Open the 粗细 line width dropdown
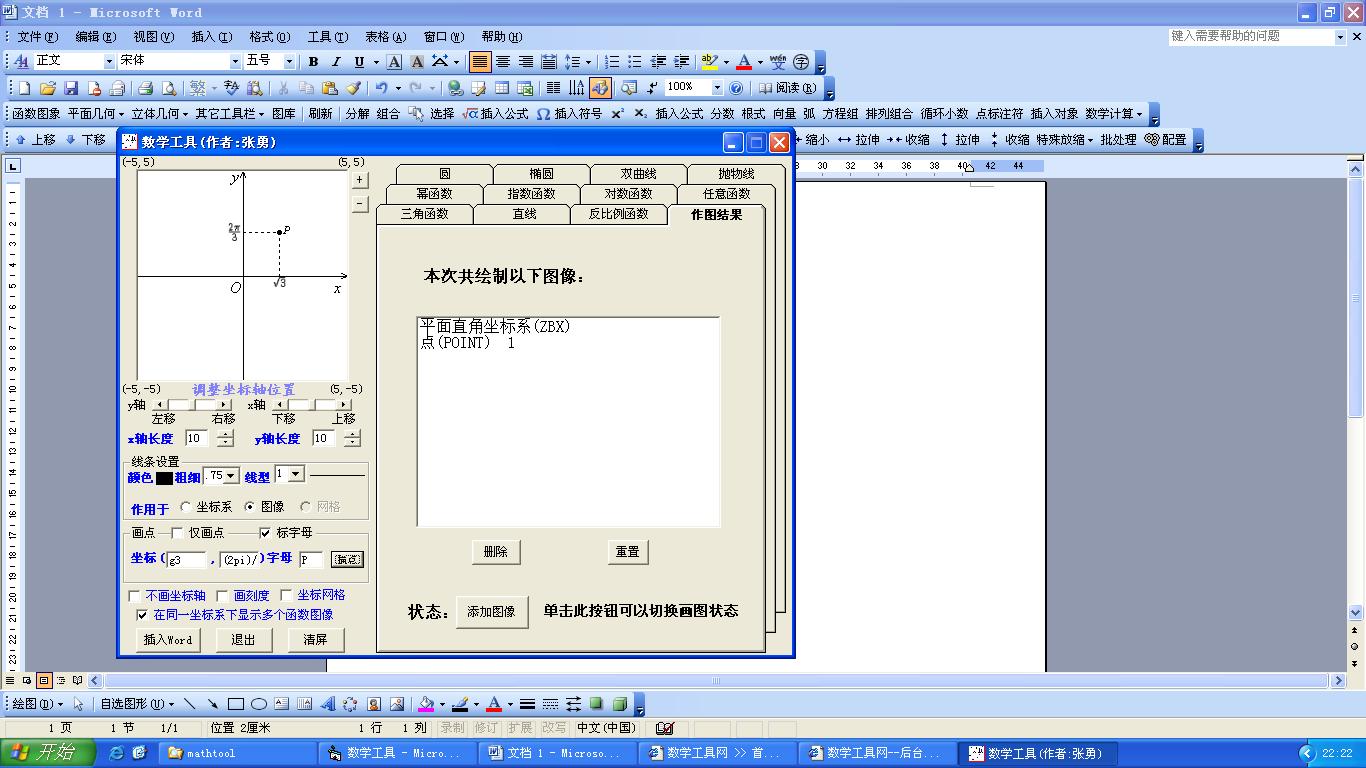This screenshot has height=768, width=1366. (x=231, y=477)
